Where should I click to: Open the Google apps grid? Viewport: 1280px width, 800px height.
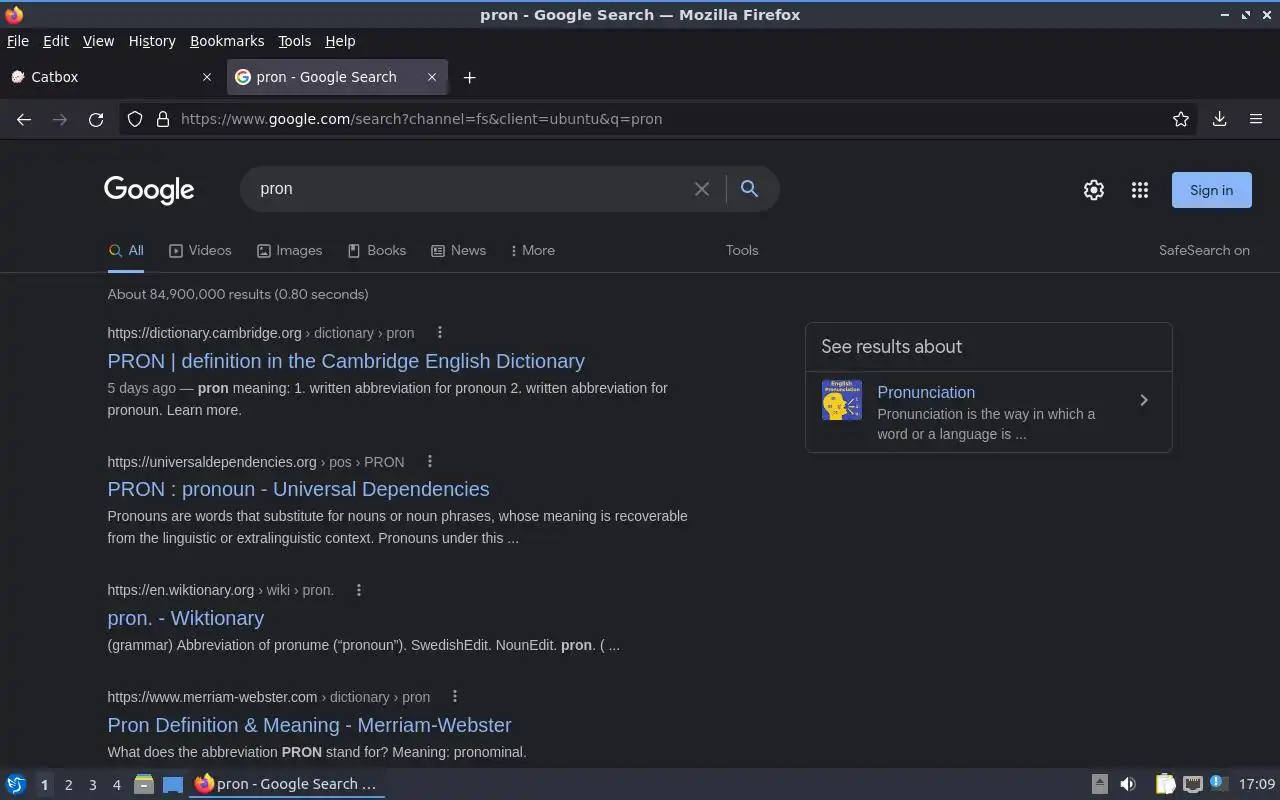click(x=1140, y=190)
